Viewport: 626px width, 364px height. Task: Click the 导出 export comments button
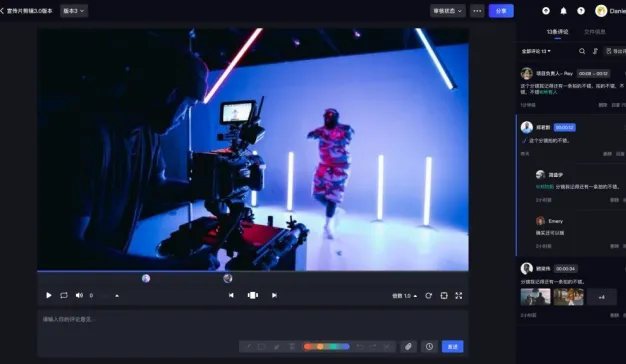(615, 51)
